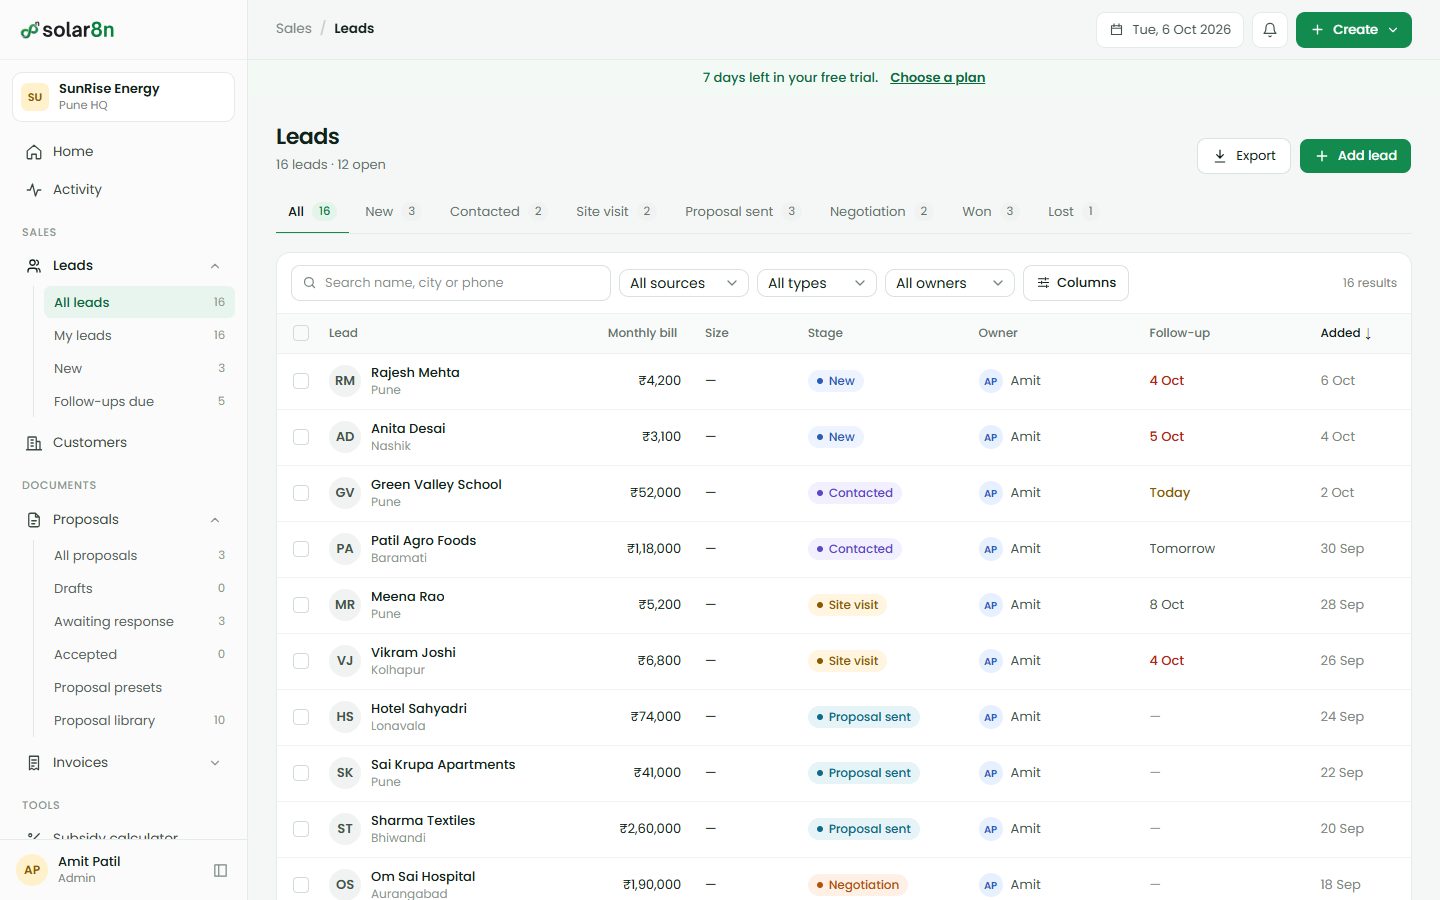Click the owner avatar on Anita Desai row
This screenshot has width=1440, height=900.
point(990,437)
